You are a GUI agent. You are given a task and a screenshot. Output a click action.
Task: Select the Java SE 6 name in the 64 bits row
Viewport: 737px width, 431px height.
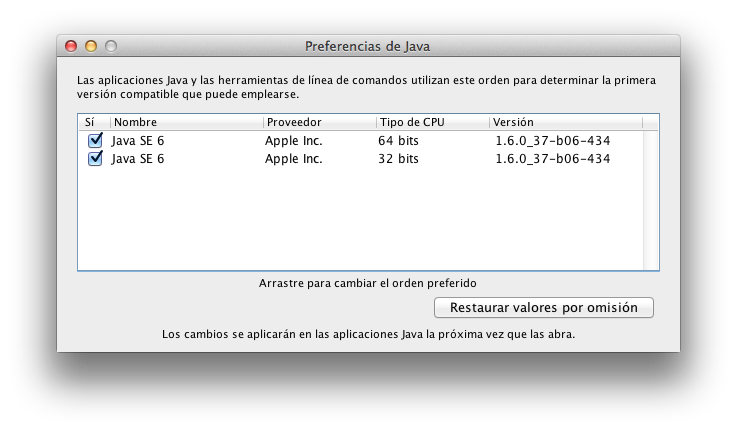coord(138,141)
